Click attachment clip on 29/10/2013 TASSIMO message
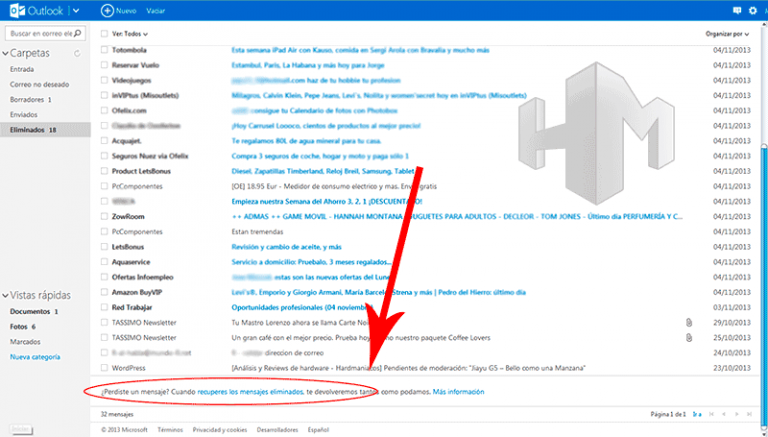The image size is (768, 437). pos(689,322)
